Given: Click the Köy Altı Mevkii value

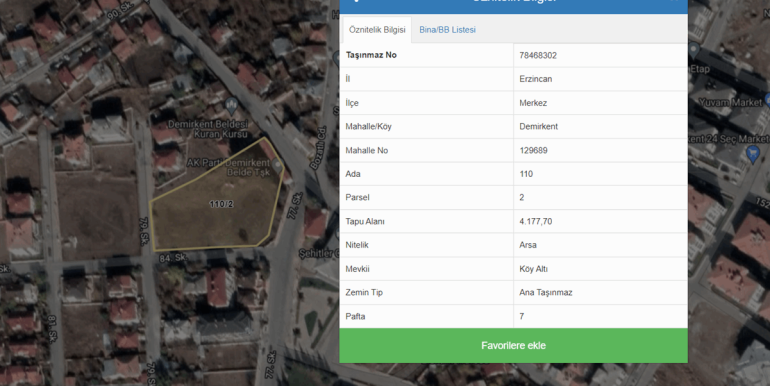Looking at the screenshot, I should (x=533, y=269).
